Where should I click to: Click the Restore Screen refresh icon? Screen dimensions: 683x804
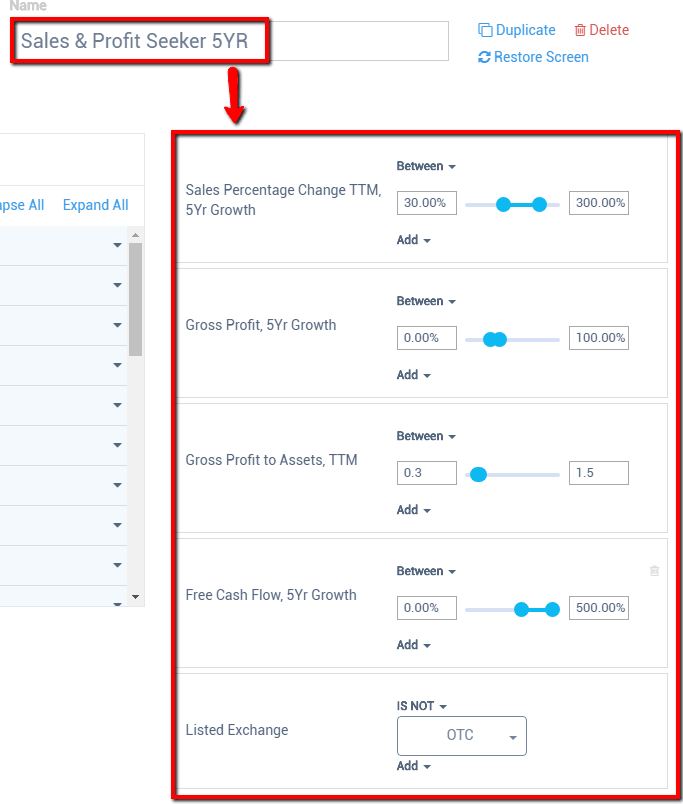(485, 57)
